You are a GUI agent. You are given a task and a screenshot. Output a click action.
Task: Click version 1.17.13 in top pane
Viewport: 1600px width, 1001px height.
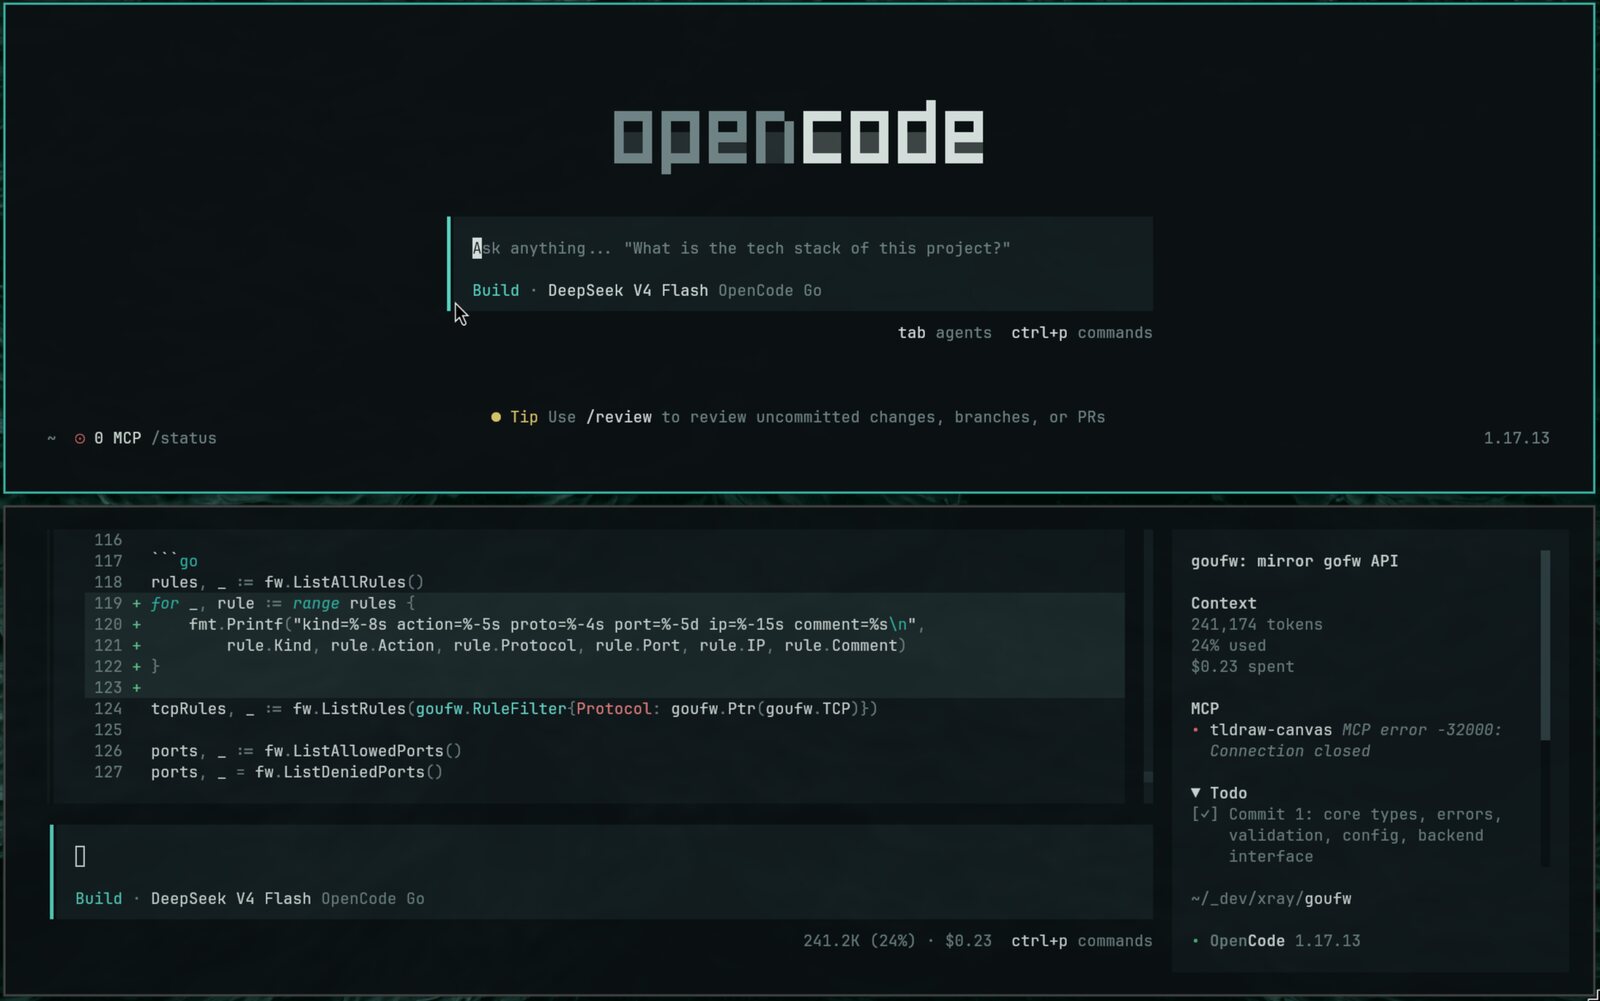point(1516,438)
